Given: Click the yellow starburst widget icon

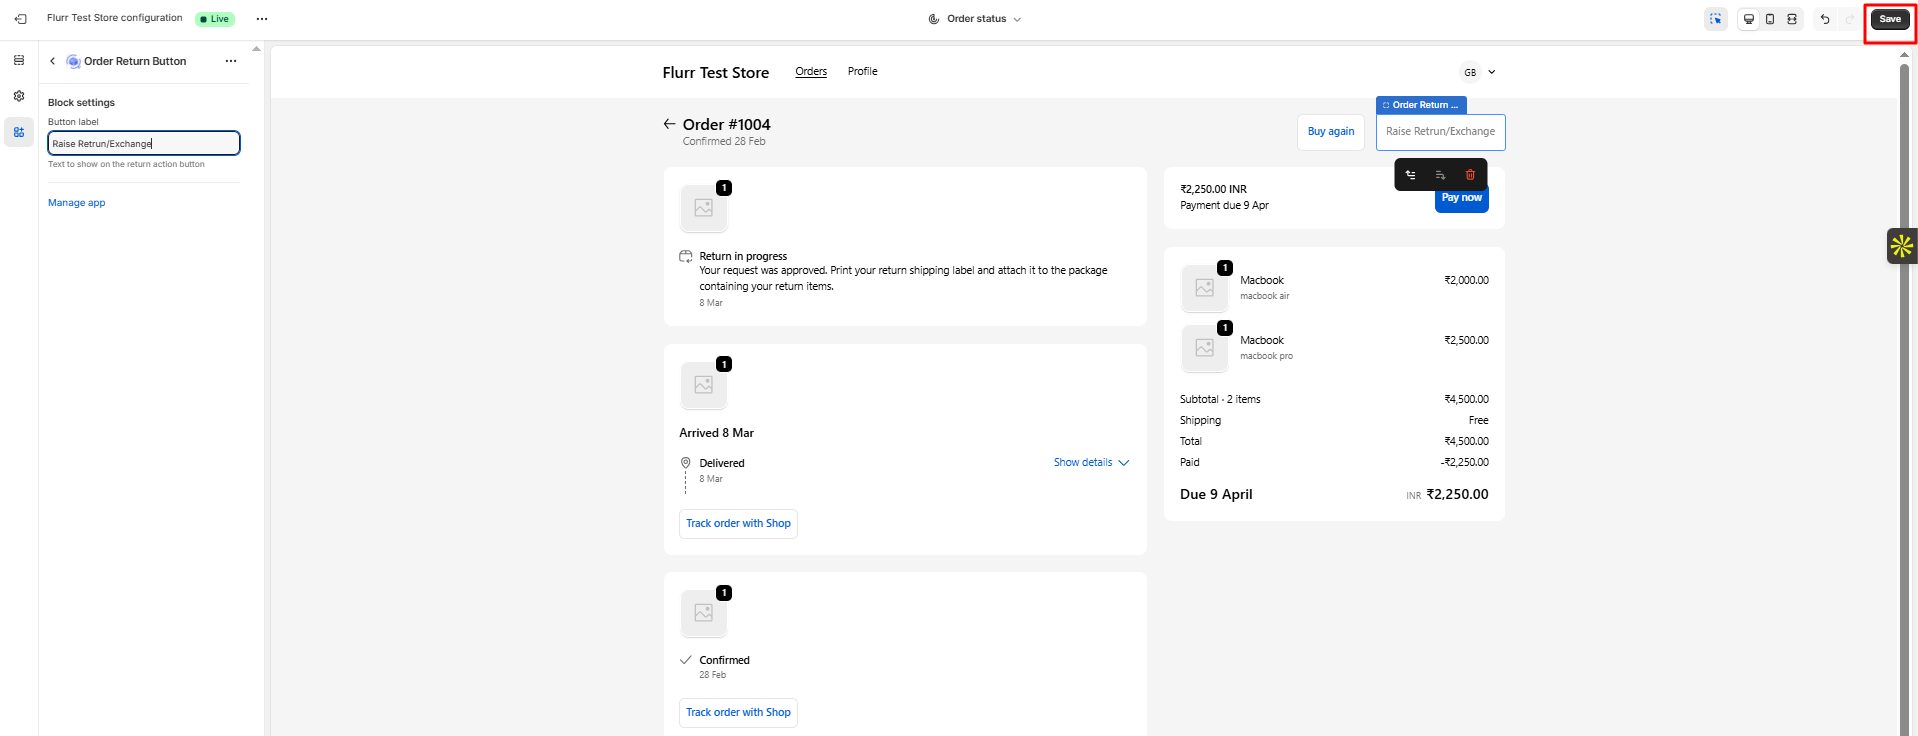Looking at the screenshot, I should click(1901, 246).
